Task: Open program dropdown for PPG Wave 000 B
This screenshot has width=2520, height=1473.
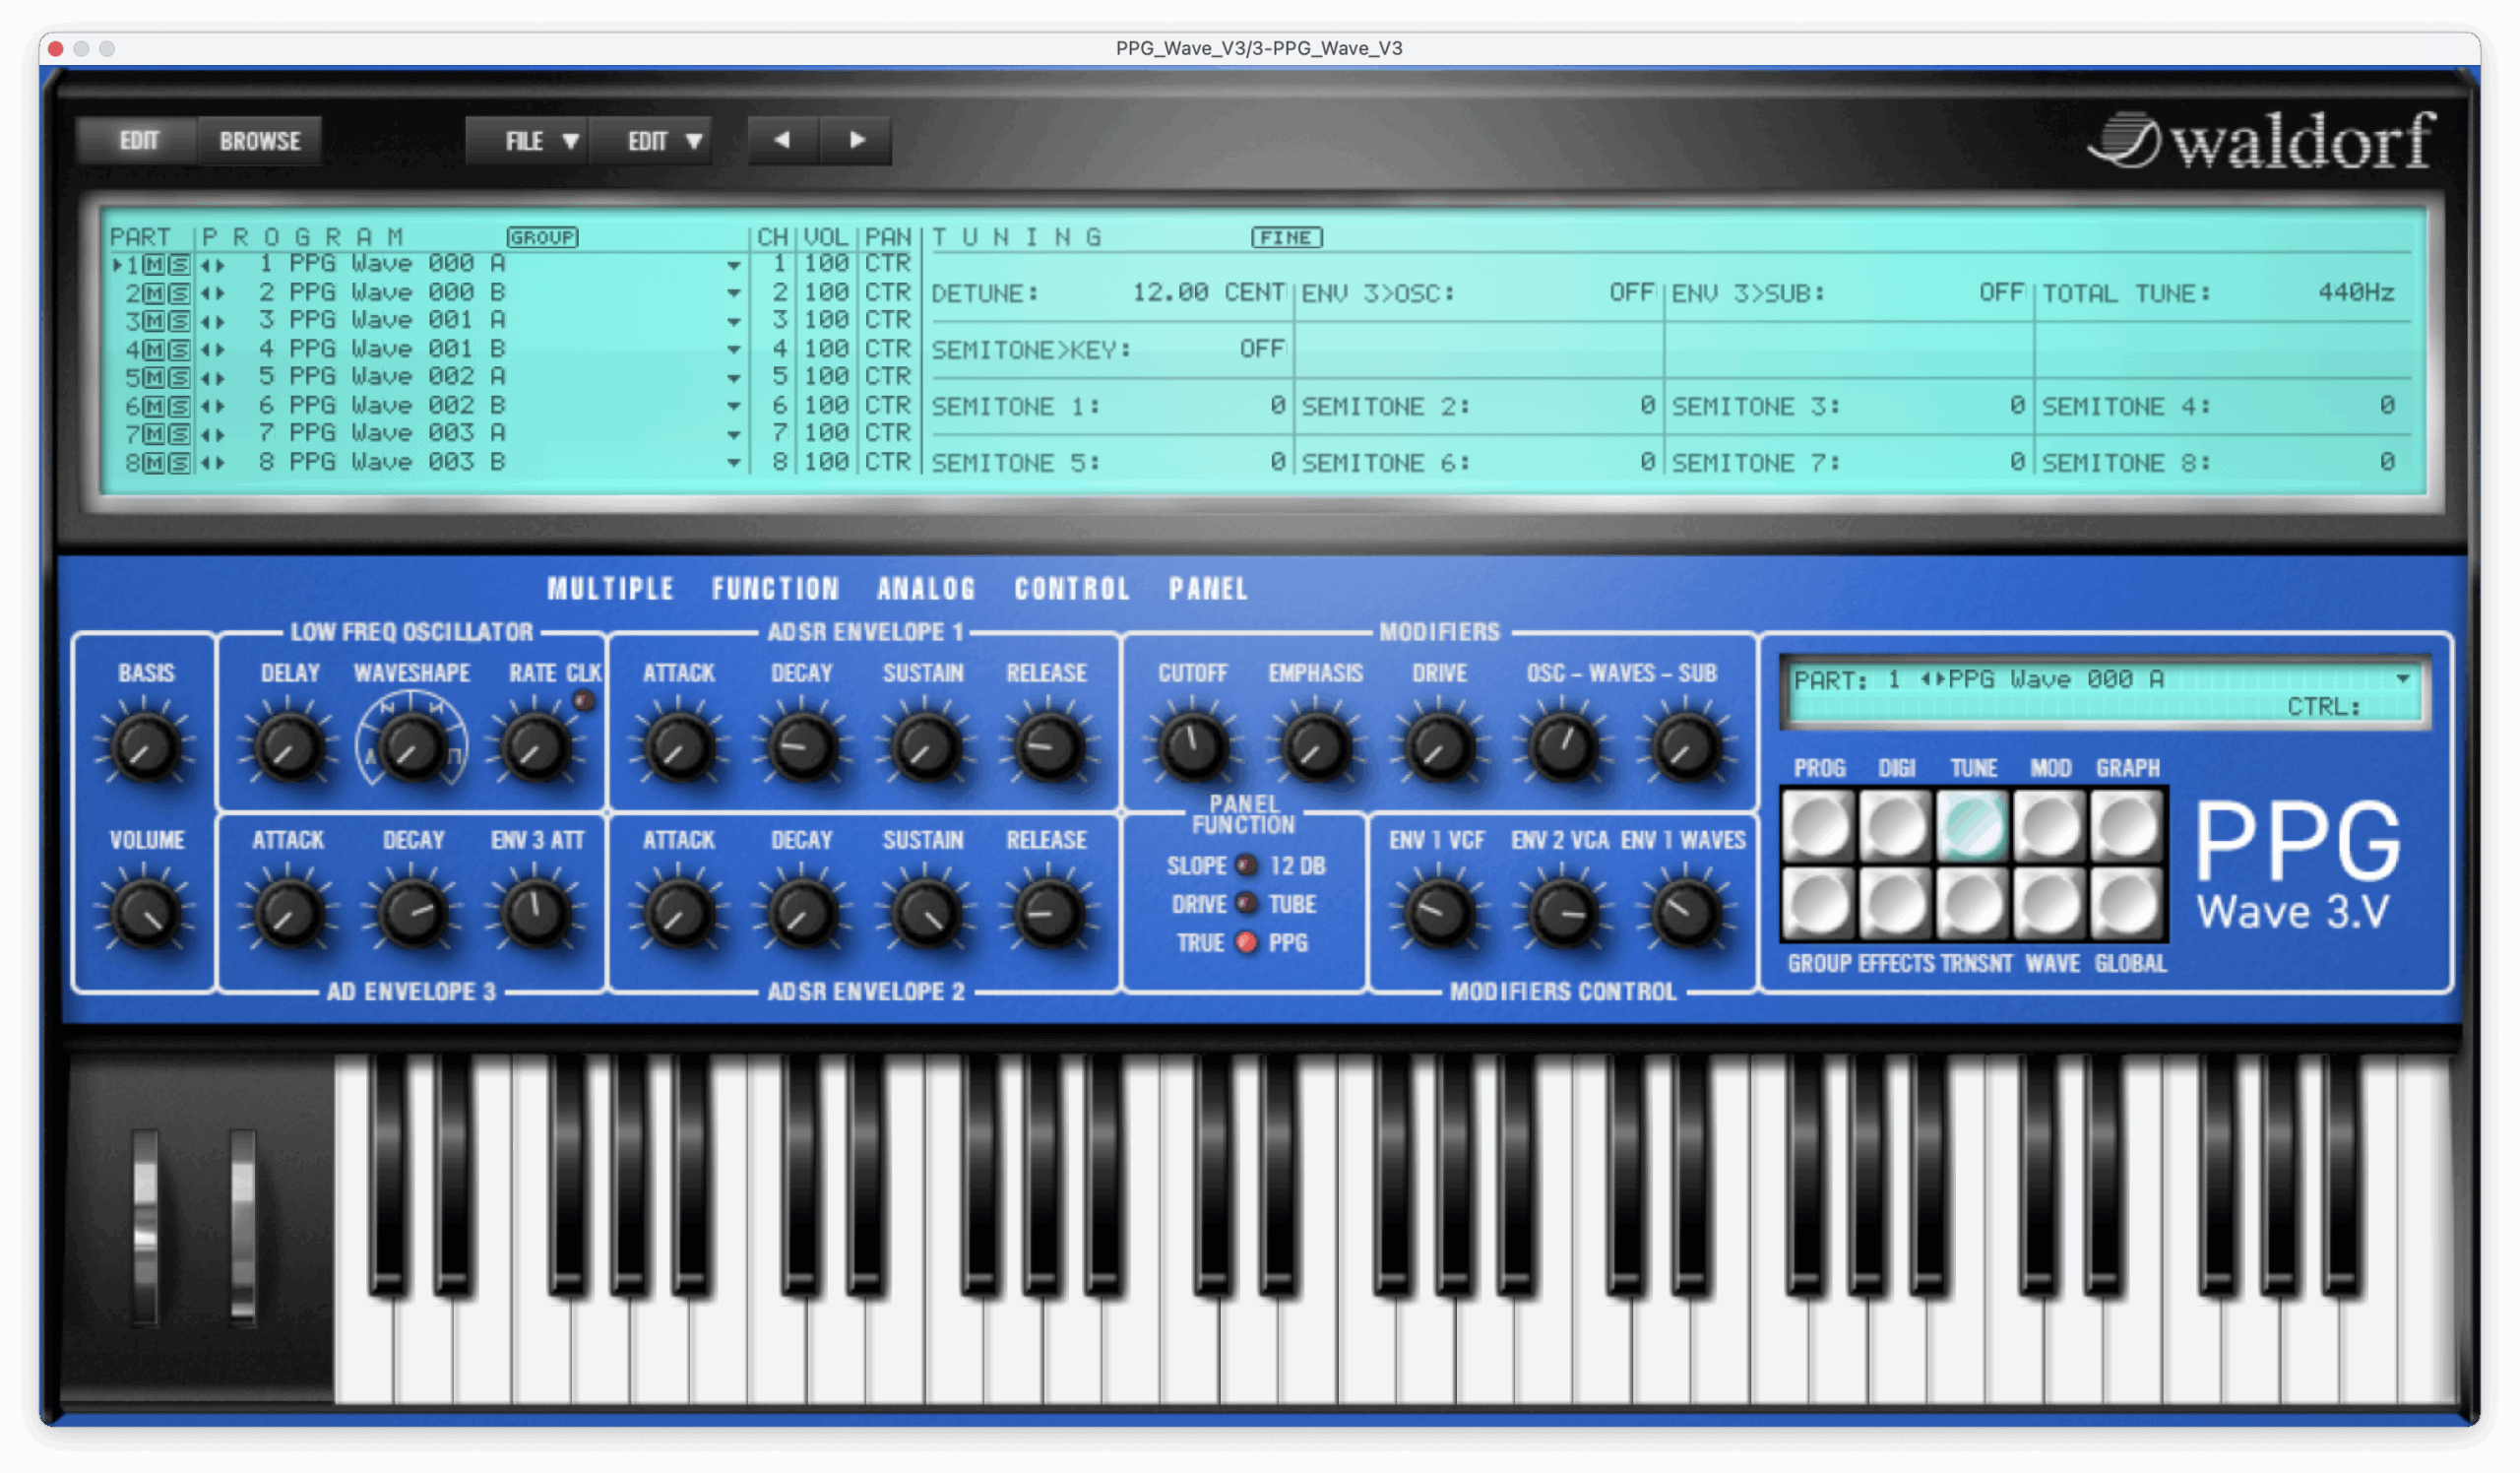Action: pos(734,294)
